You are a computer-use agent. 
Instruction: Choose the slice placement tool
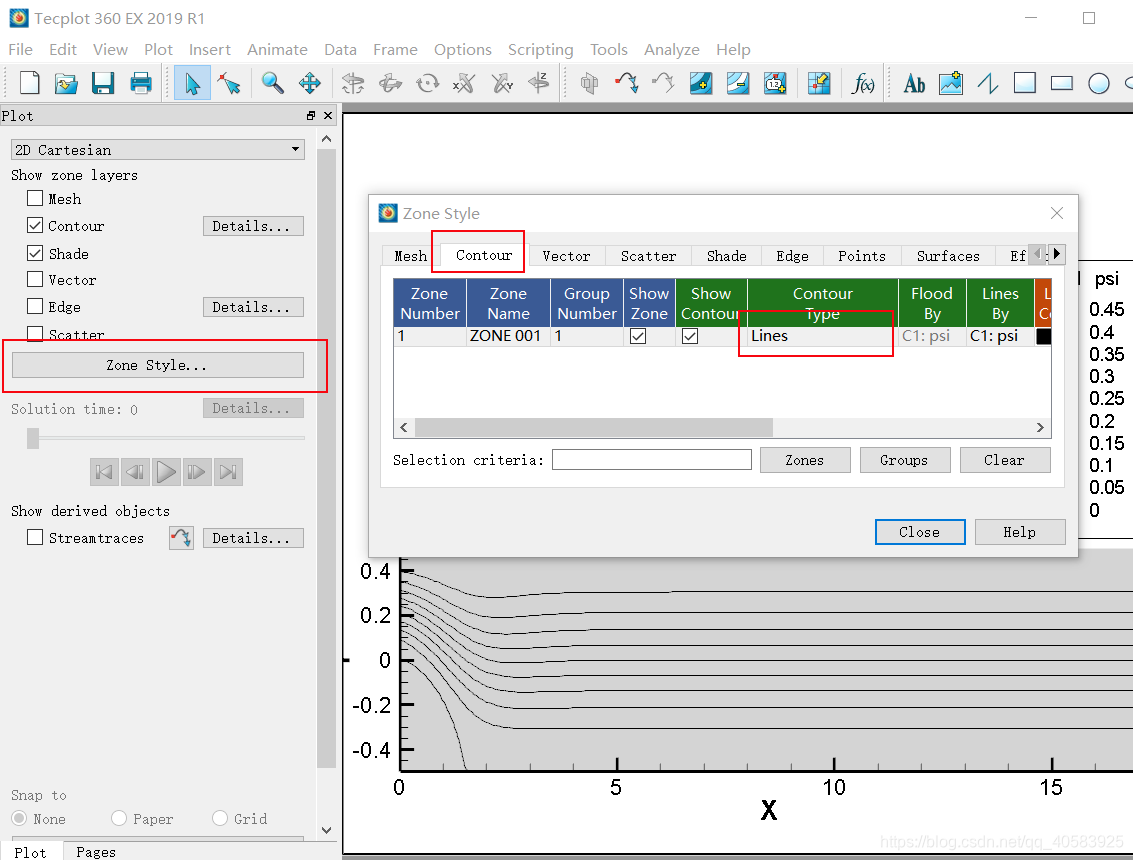589,83
